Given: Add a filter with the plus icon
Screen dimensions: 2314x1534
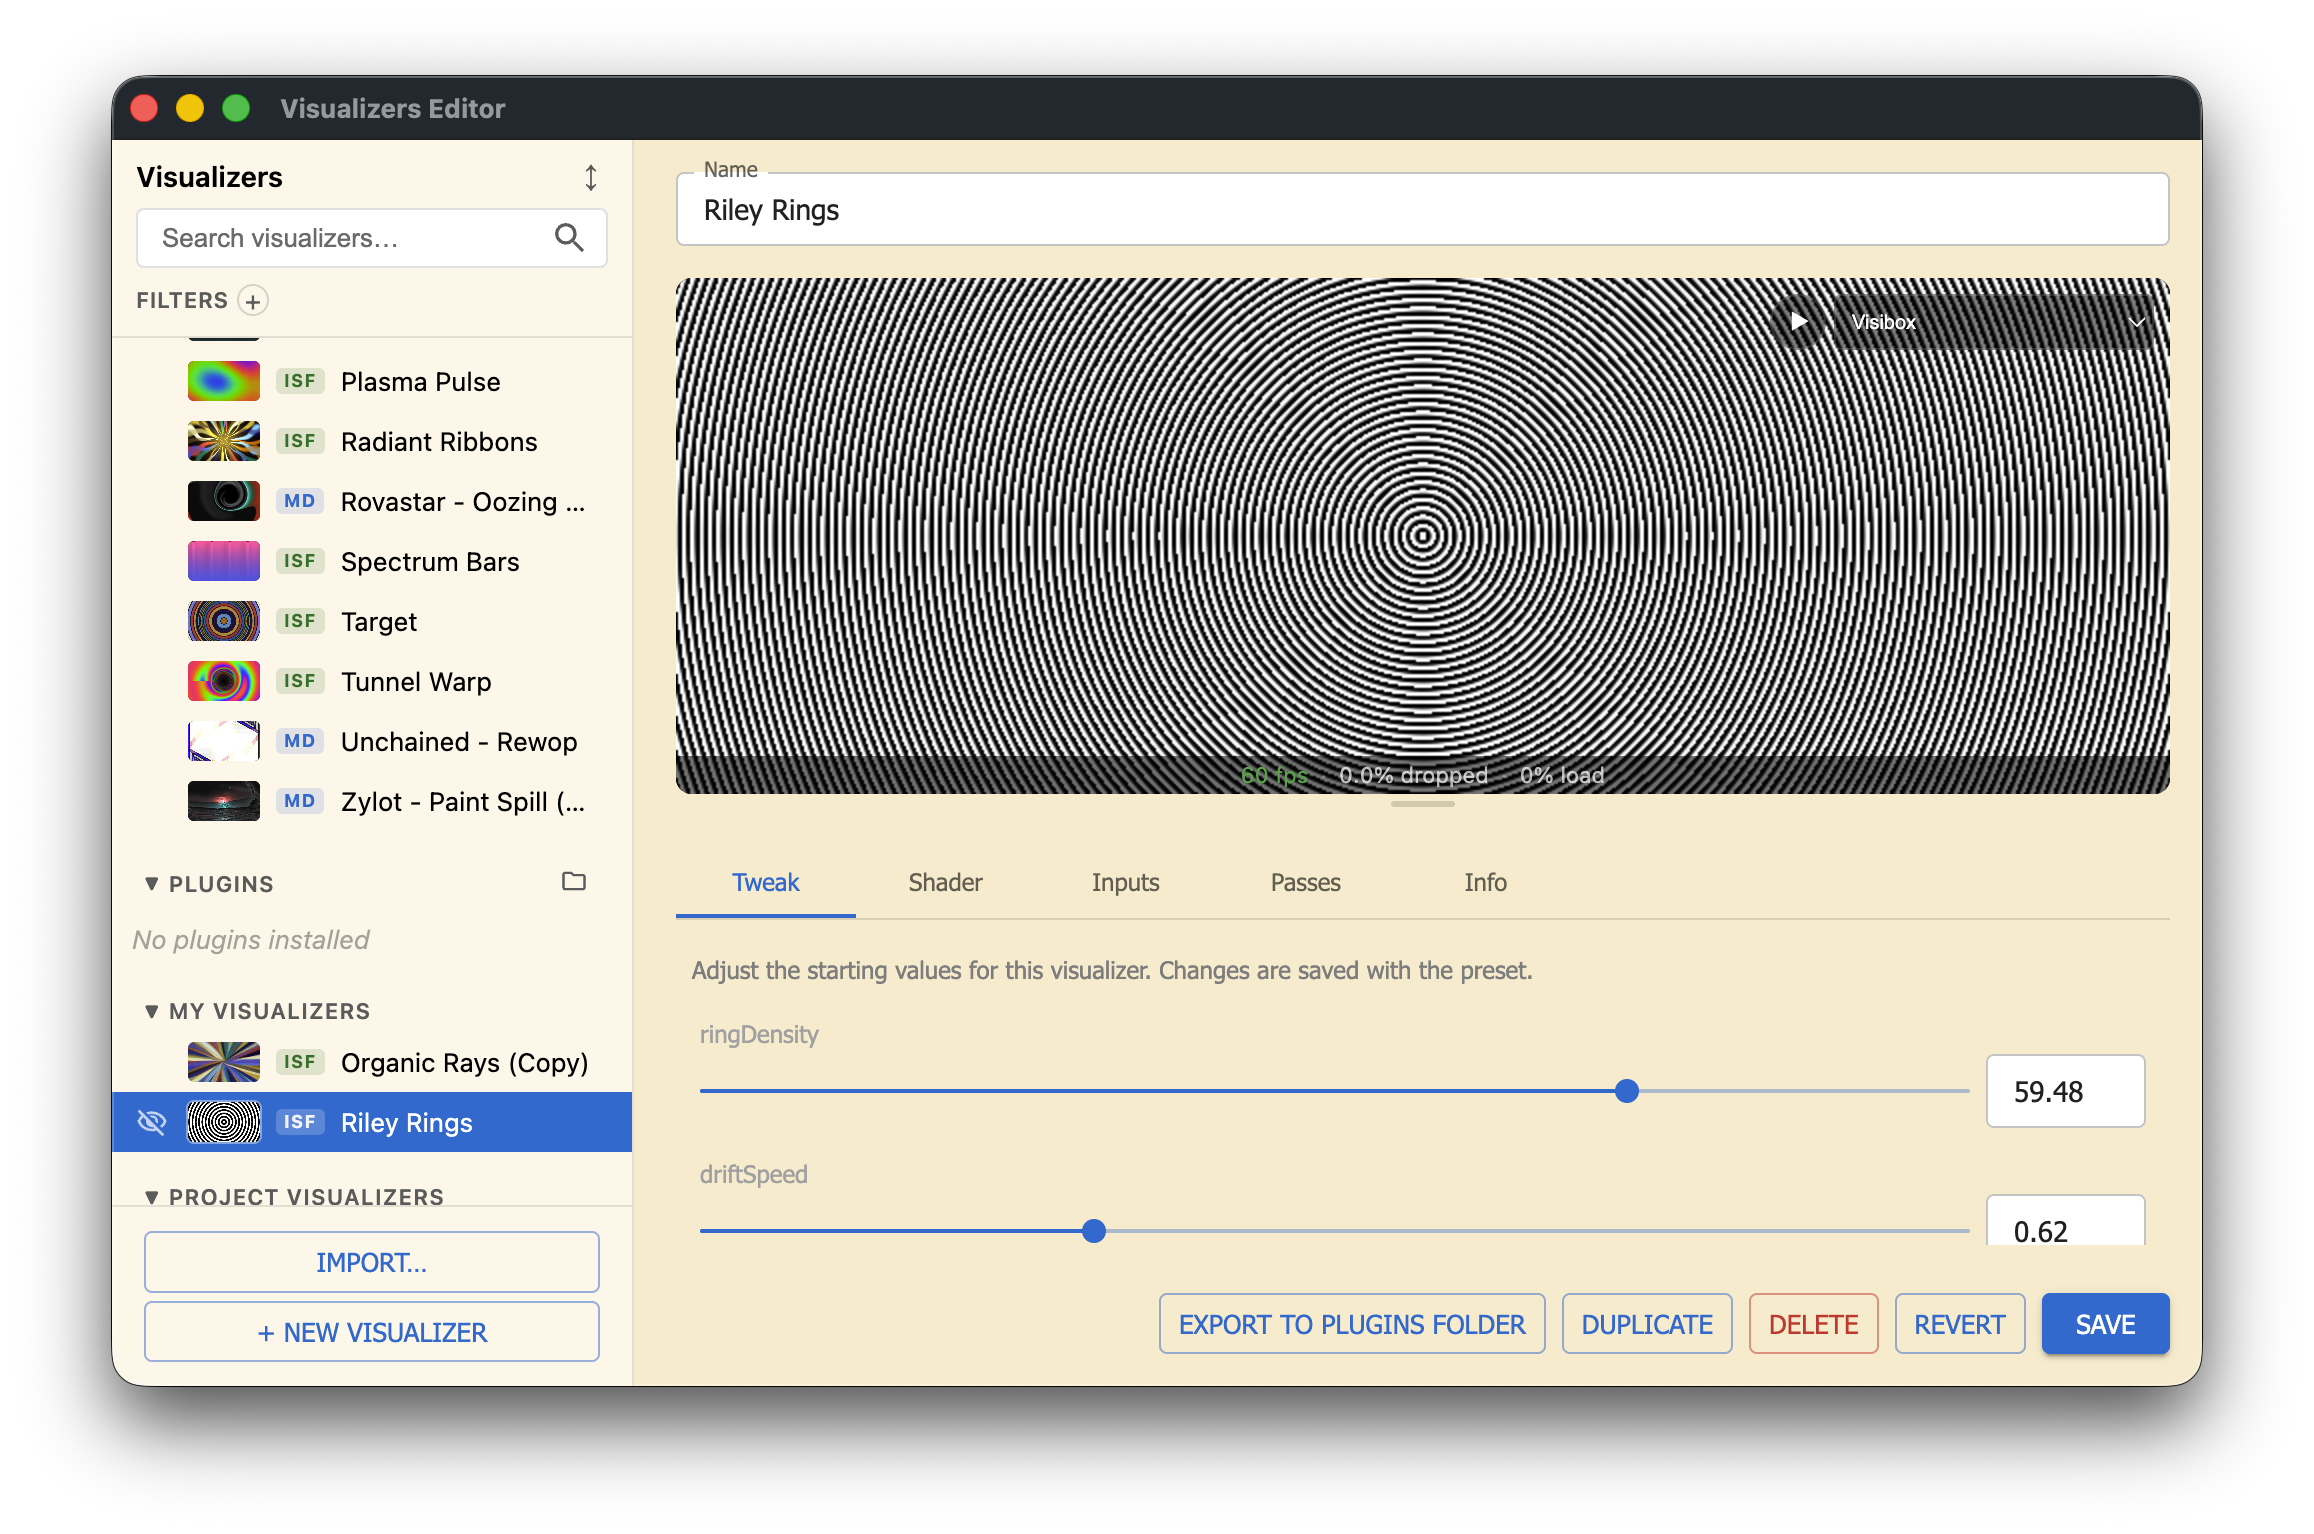Looking at the screenshot, I should [x=253, y=301].
